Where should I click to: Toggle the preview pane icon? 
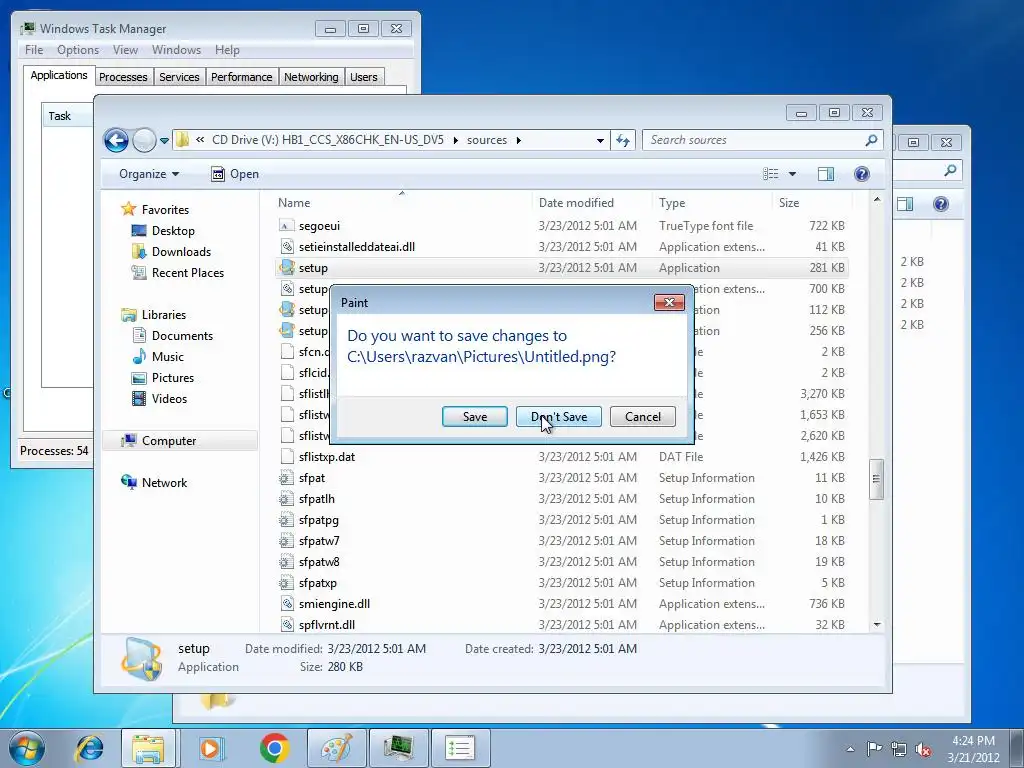point(825,174)
